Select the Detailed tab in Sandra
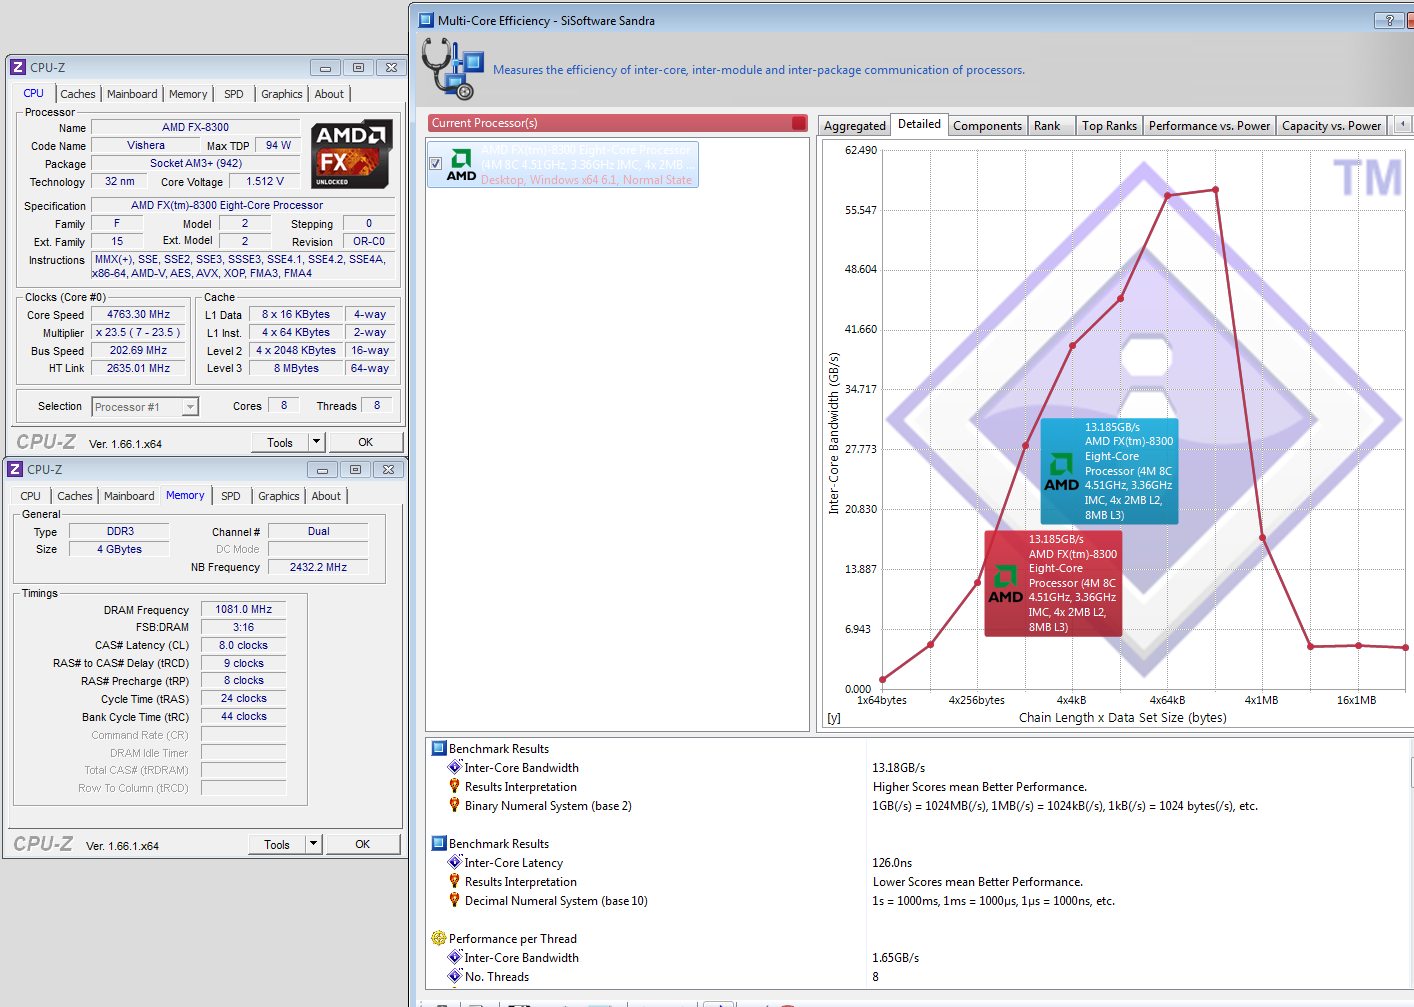This screenshot has height=1007, width=1414. click(x=919, y=124)
